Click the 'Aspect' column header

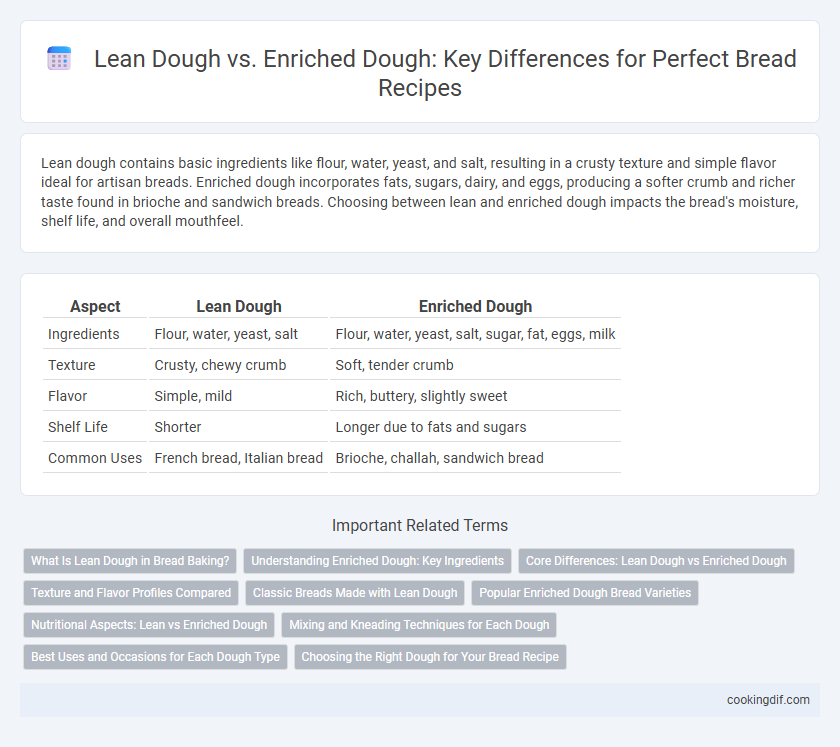pyautogui.click(x=95, y=307)
